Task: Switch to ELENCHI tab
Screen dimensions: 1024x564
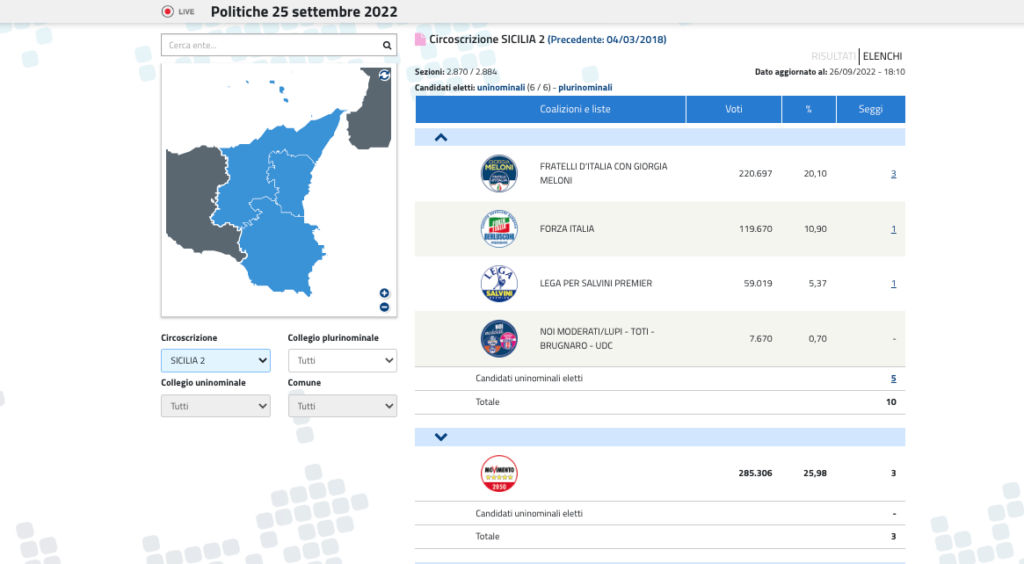Action: click(x=882, y=56)
